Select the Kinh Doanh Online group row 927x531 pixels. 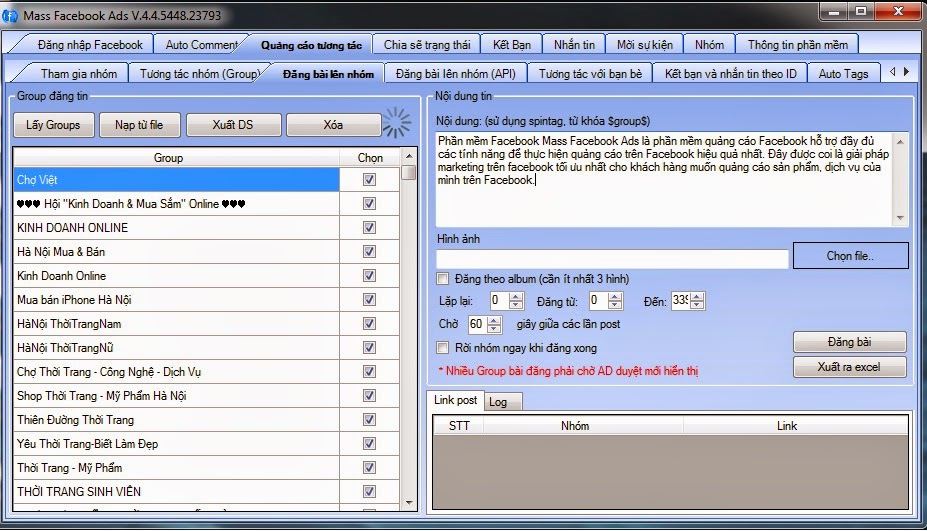pos(176,276)
